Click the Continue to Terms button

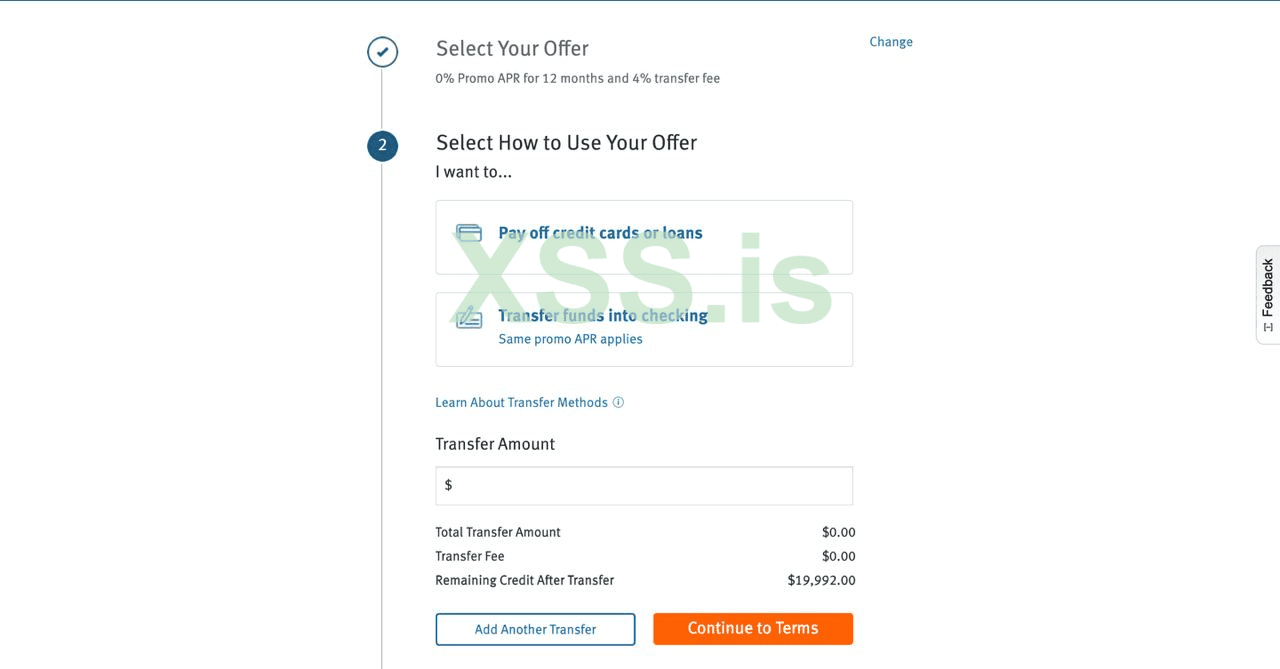pos(753,629)
